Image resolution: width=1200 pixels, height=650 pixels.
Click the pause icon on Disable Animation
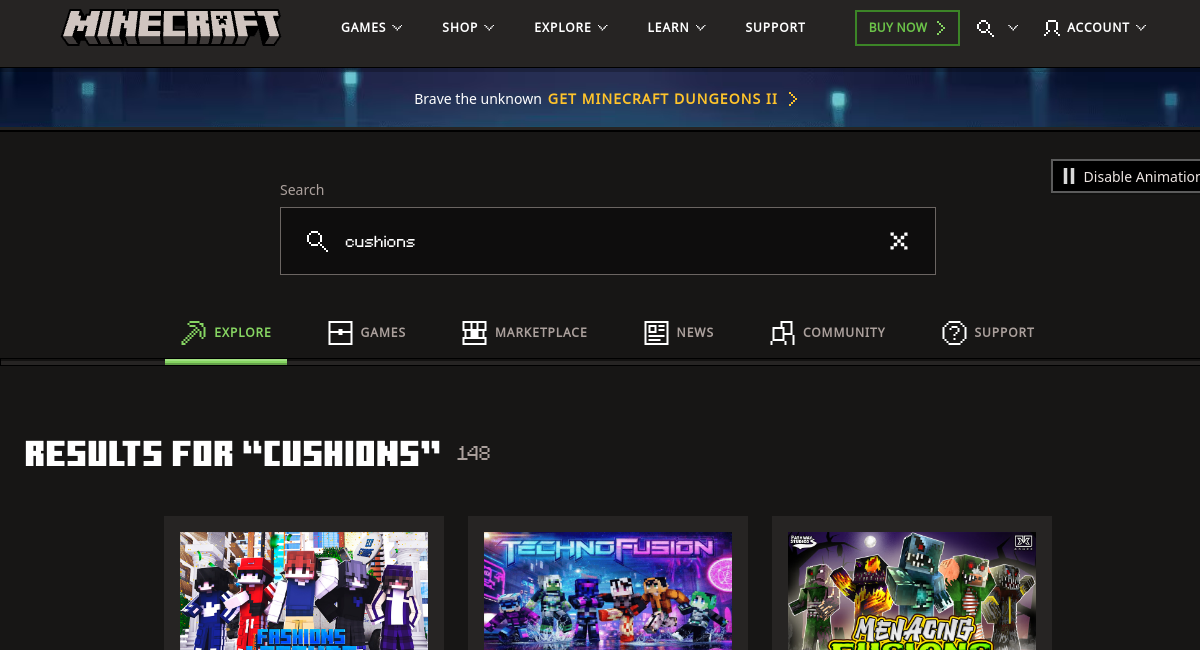coord(1069,176)
